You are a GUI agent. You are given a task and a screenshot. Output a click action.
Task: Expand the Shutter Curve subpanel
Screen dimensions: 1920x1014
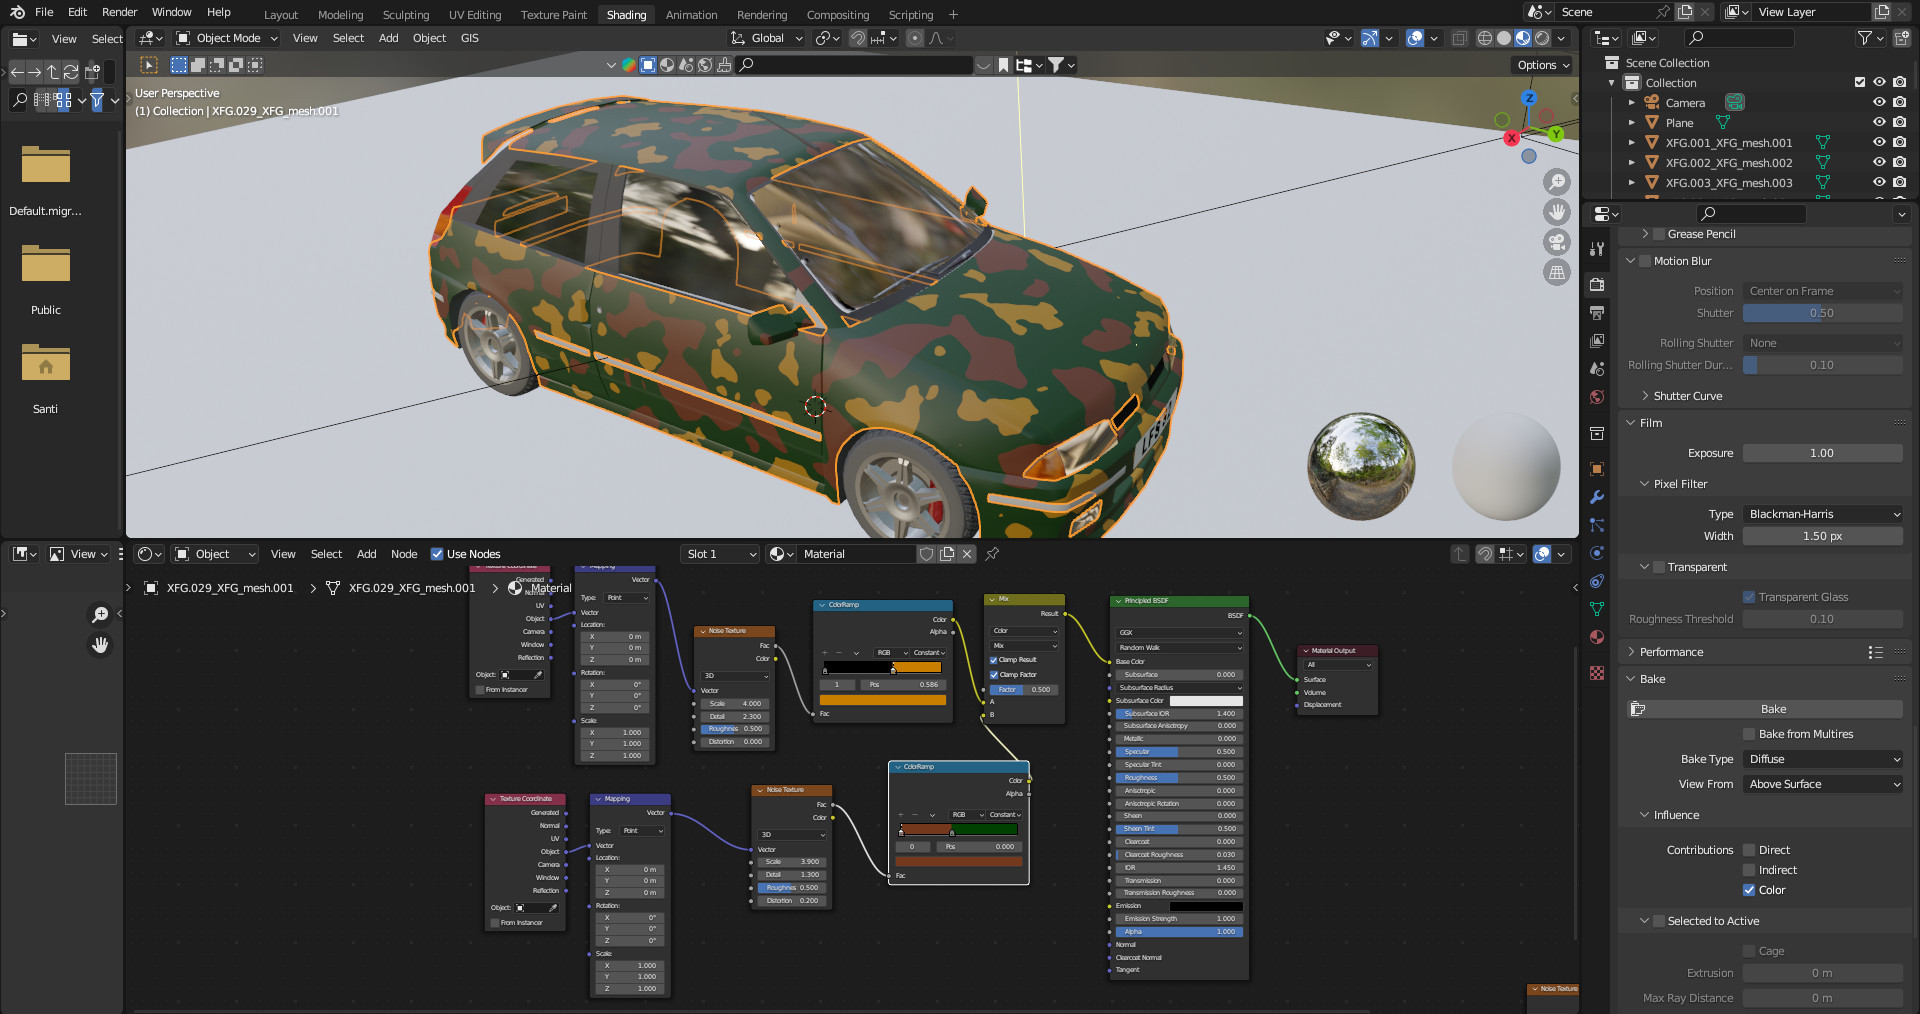coord(1645,396)
